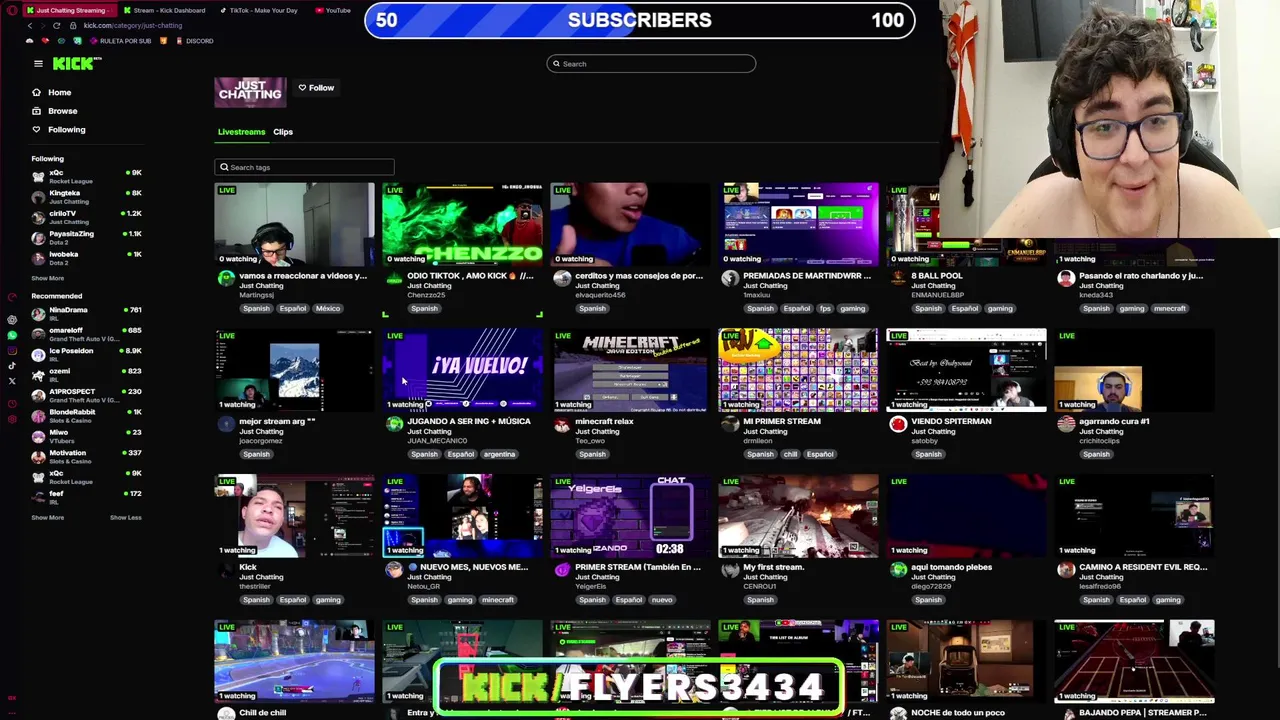Open 'My first stream.' thumbnail
1280x720 pixels.
pos(798,515)
